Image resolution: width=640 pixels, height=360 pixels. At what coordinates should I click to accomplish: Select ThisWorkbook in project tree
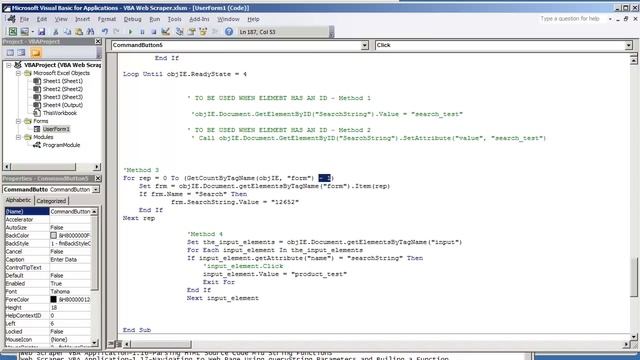click(60, 113)
